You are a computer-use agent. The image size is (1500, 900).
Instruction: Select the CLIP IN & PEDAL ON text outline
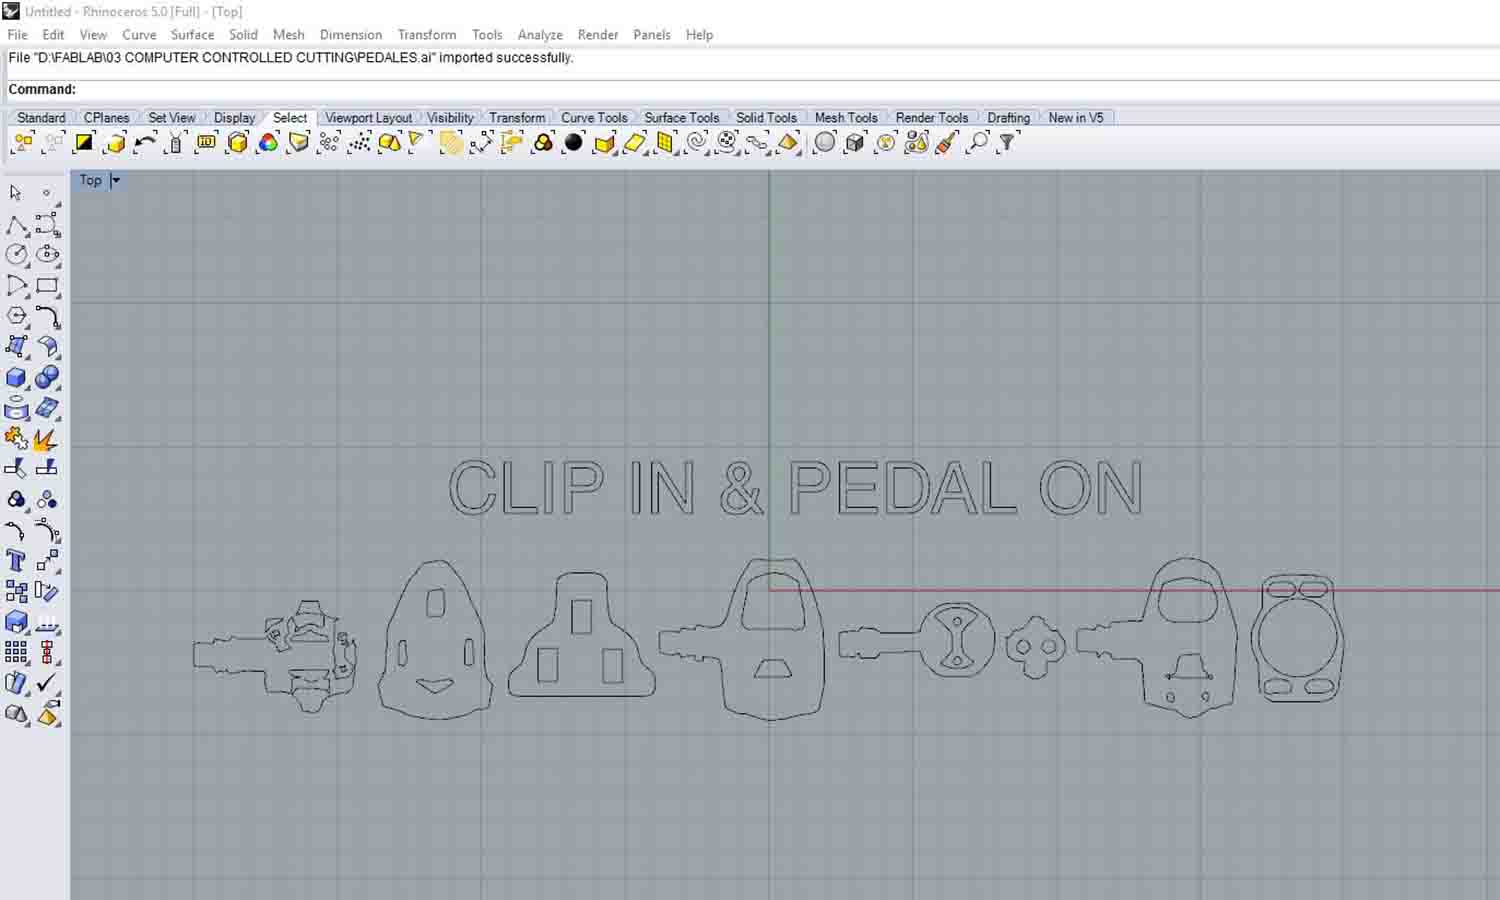click(796, 488)
